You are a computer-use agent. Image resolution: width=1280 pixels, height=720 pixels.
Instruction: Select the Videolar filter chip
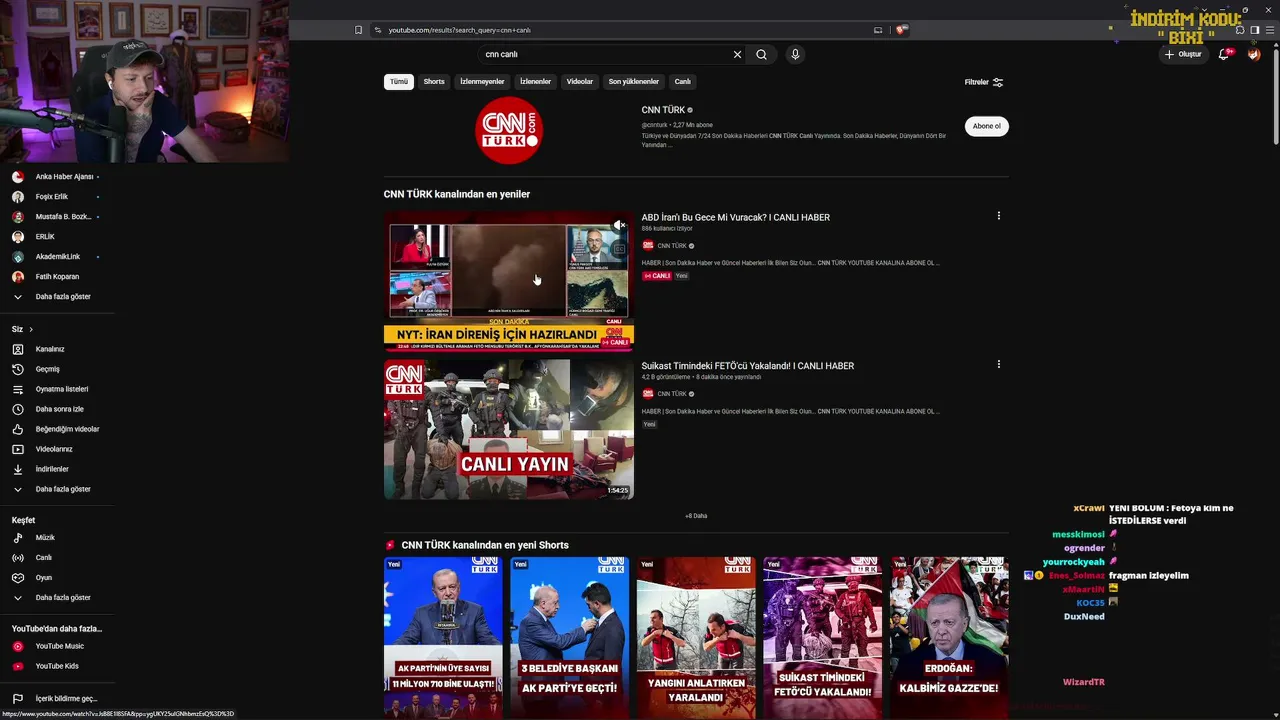pyautogui.click(x=580, y=82)
